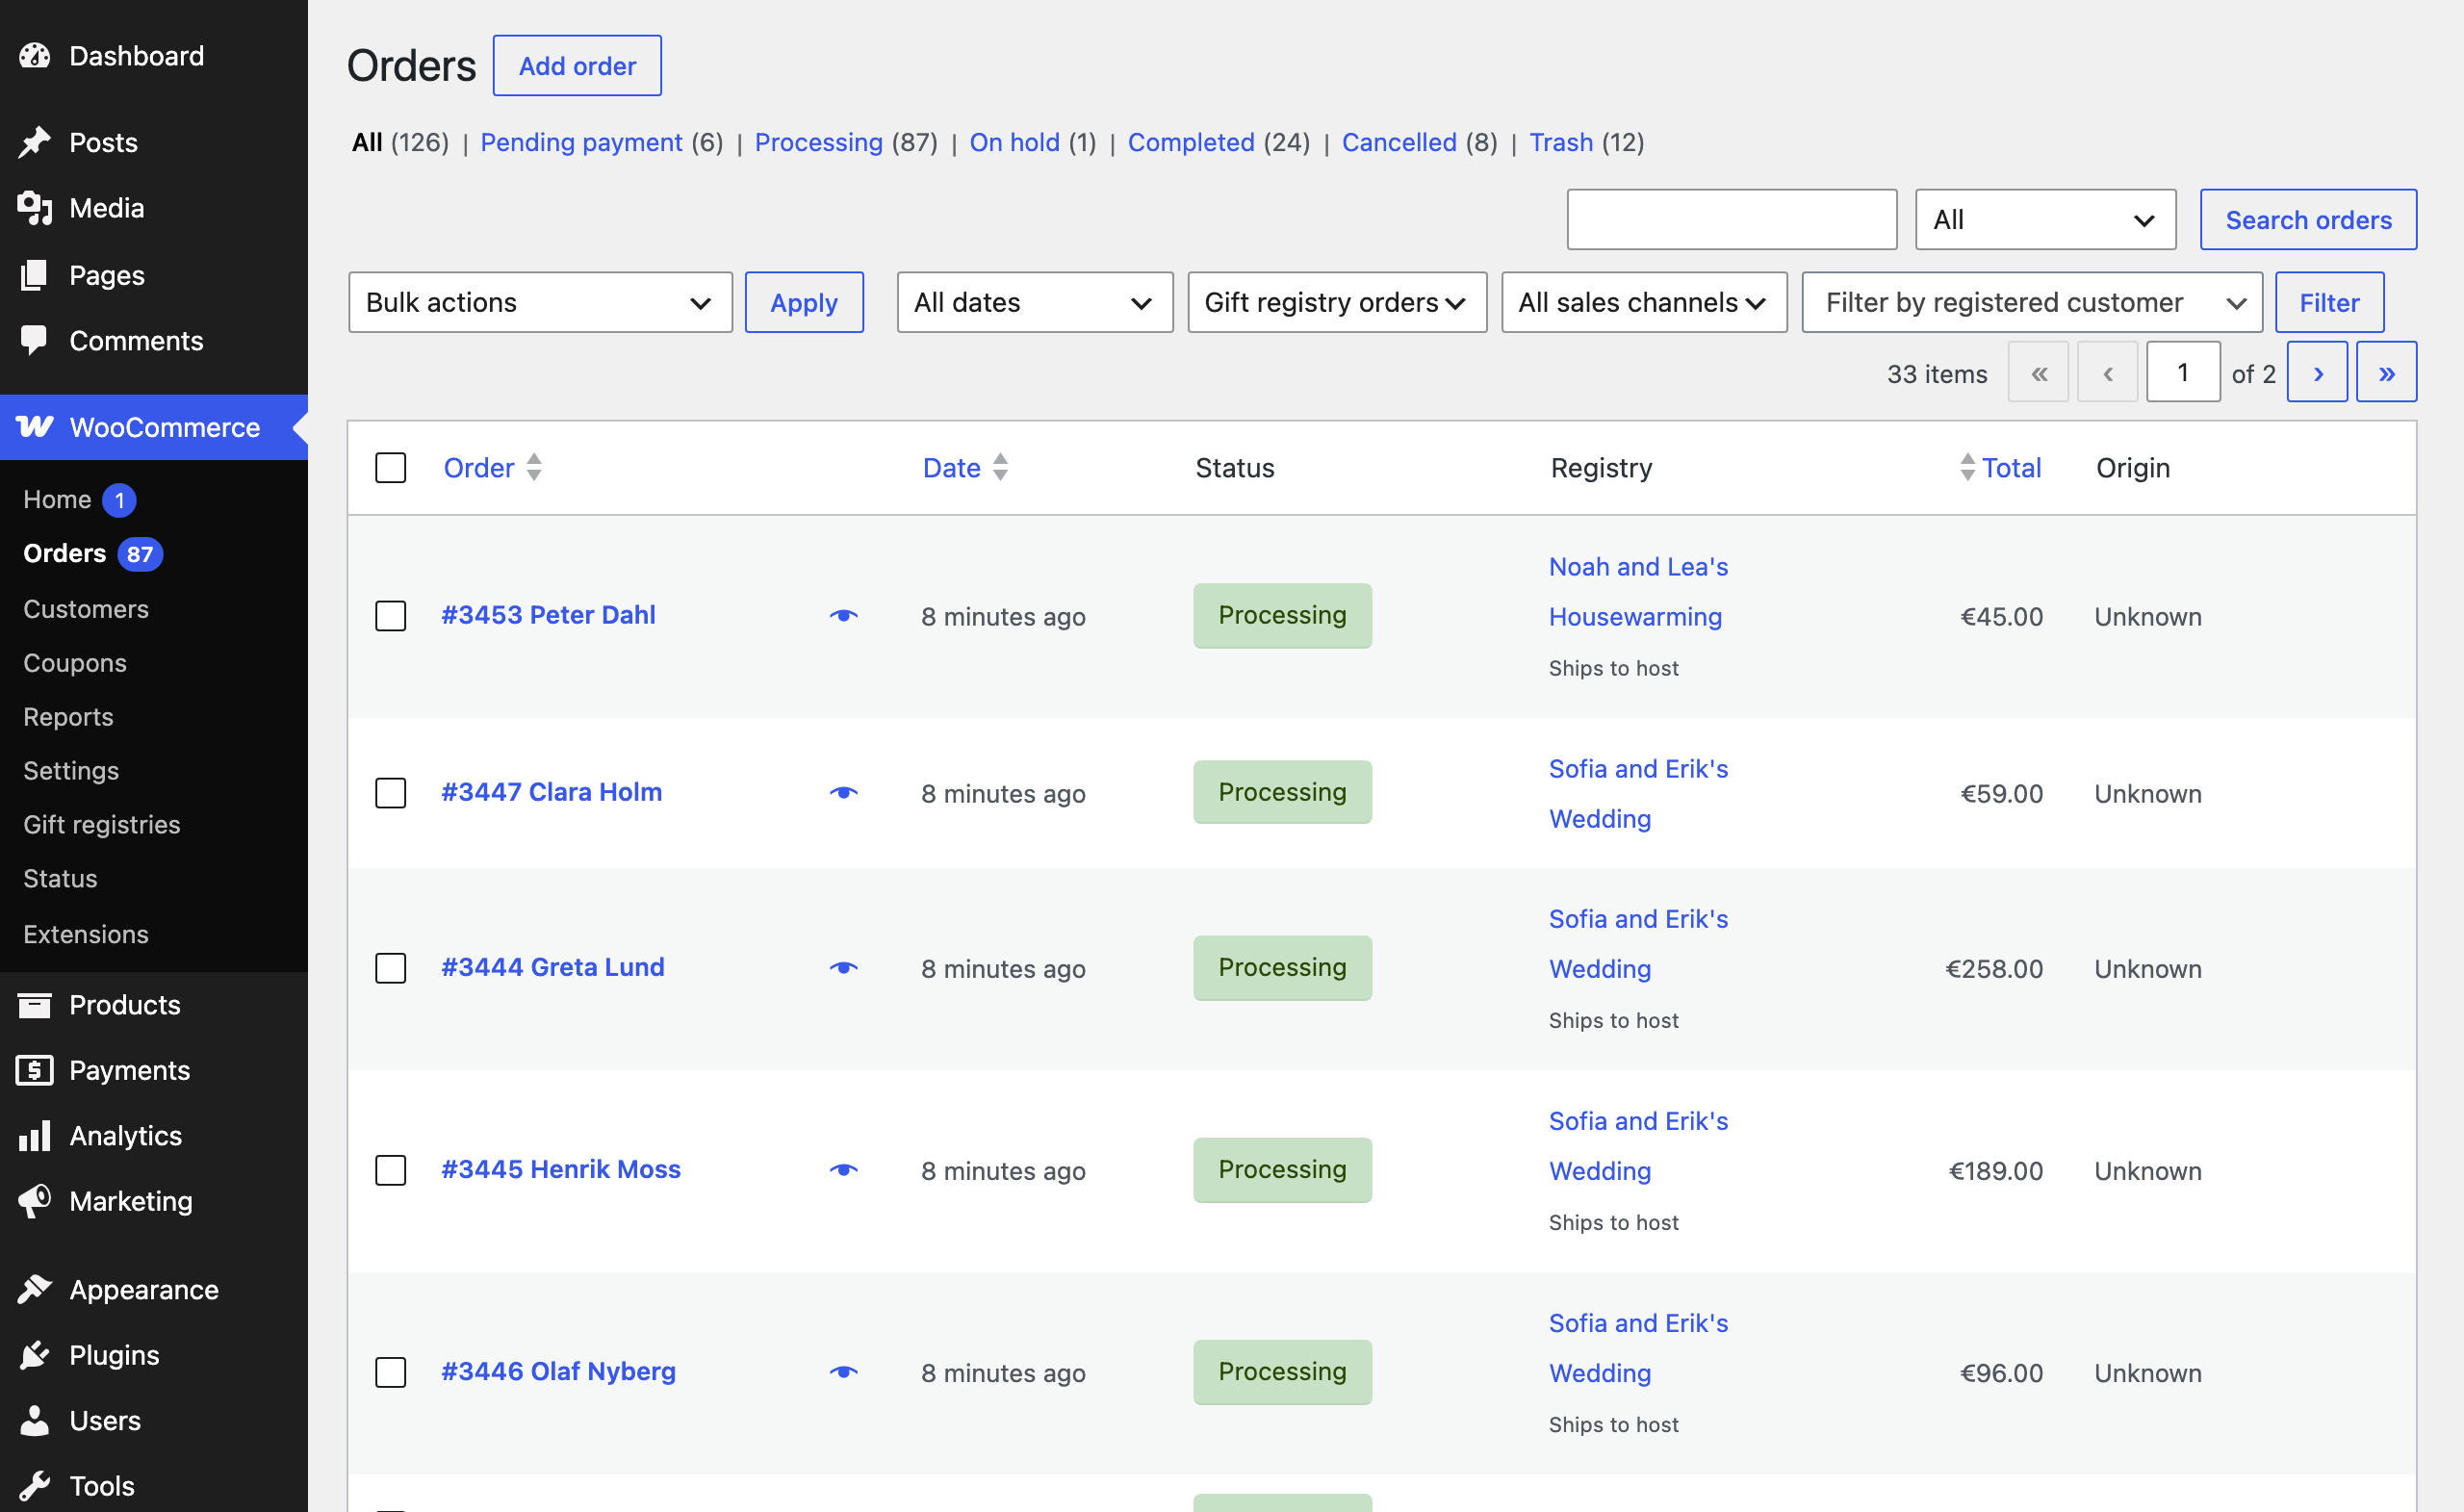Go to next page of orders
Screen dimensions: 2464x1512
(x=2317, y=372)
